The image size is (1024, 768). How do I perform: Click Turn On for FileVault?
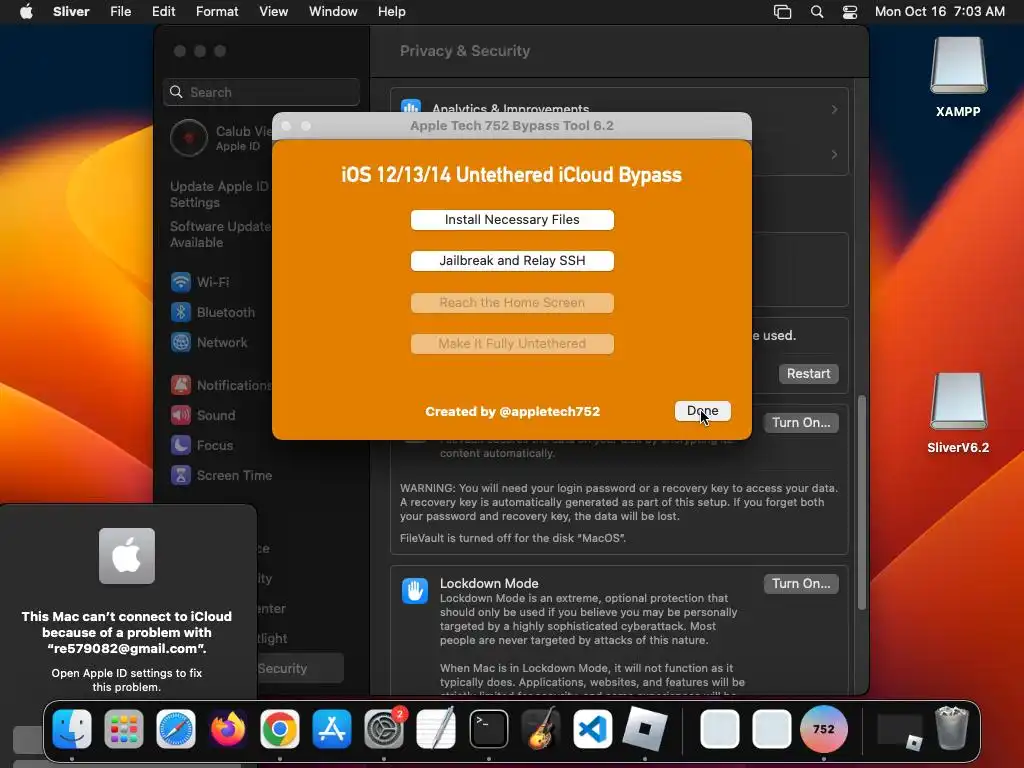[801, 423]
